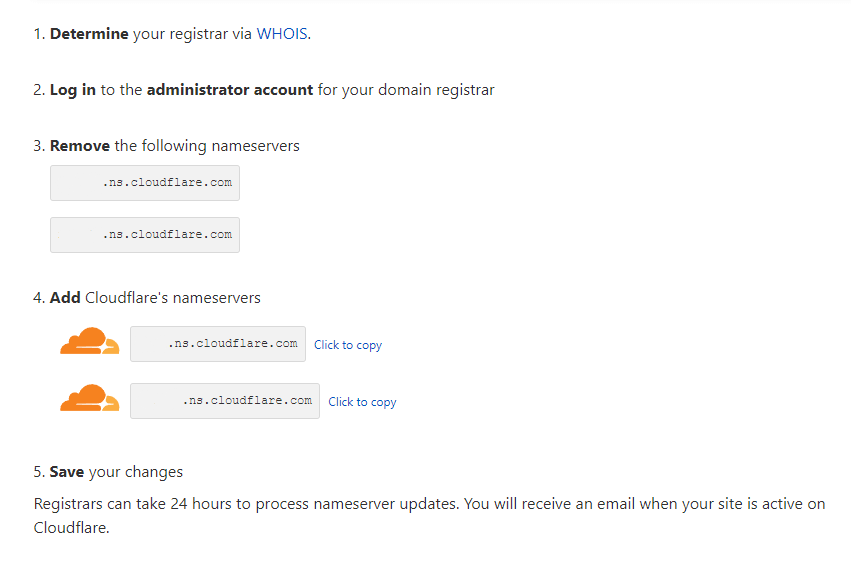Click the bold word Add in step 4
The image size is (851, 564).
tap(65, 297)
